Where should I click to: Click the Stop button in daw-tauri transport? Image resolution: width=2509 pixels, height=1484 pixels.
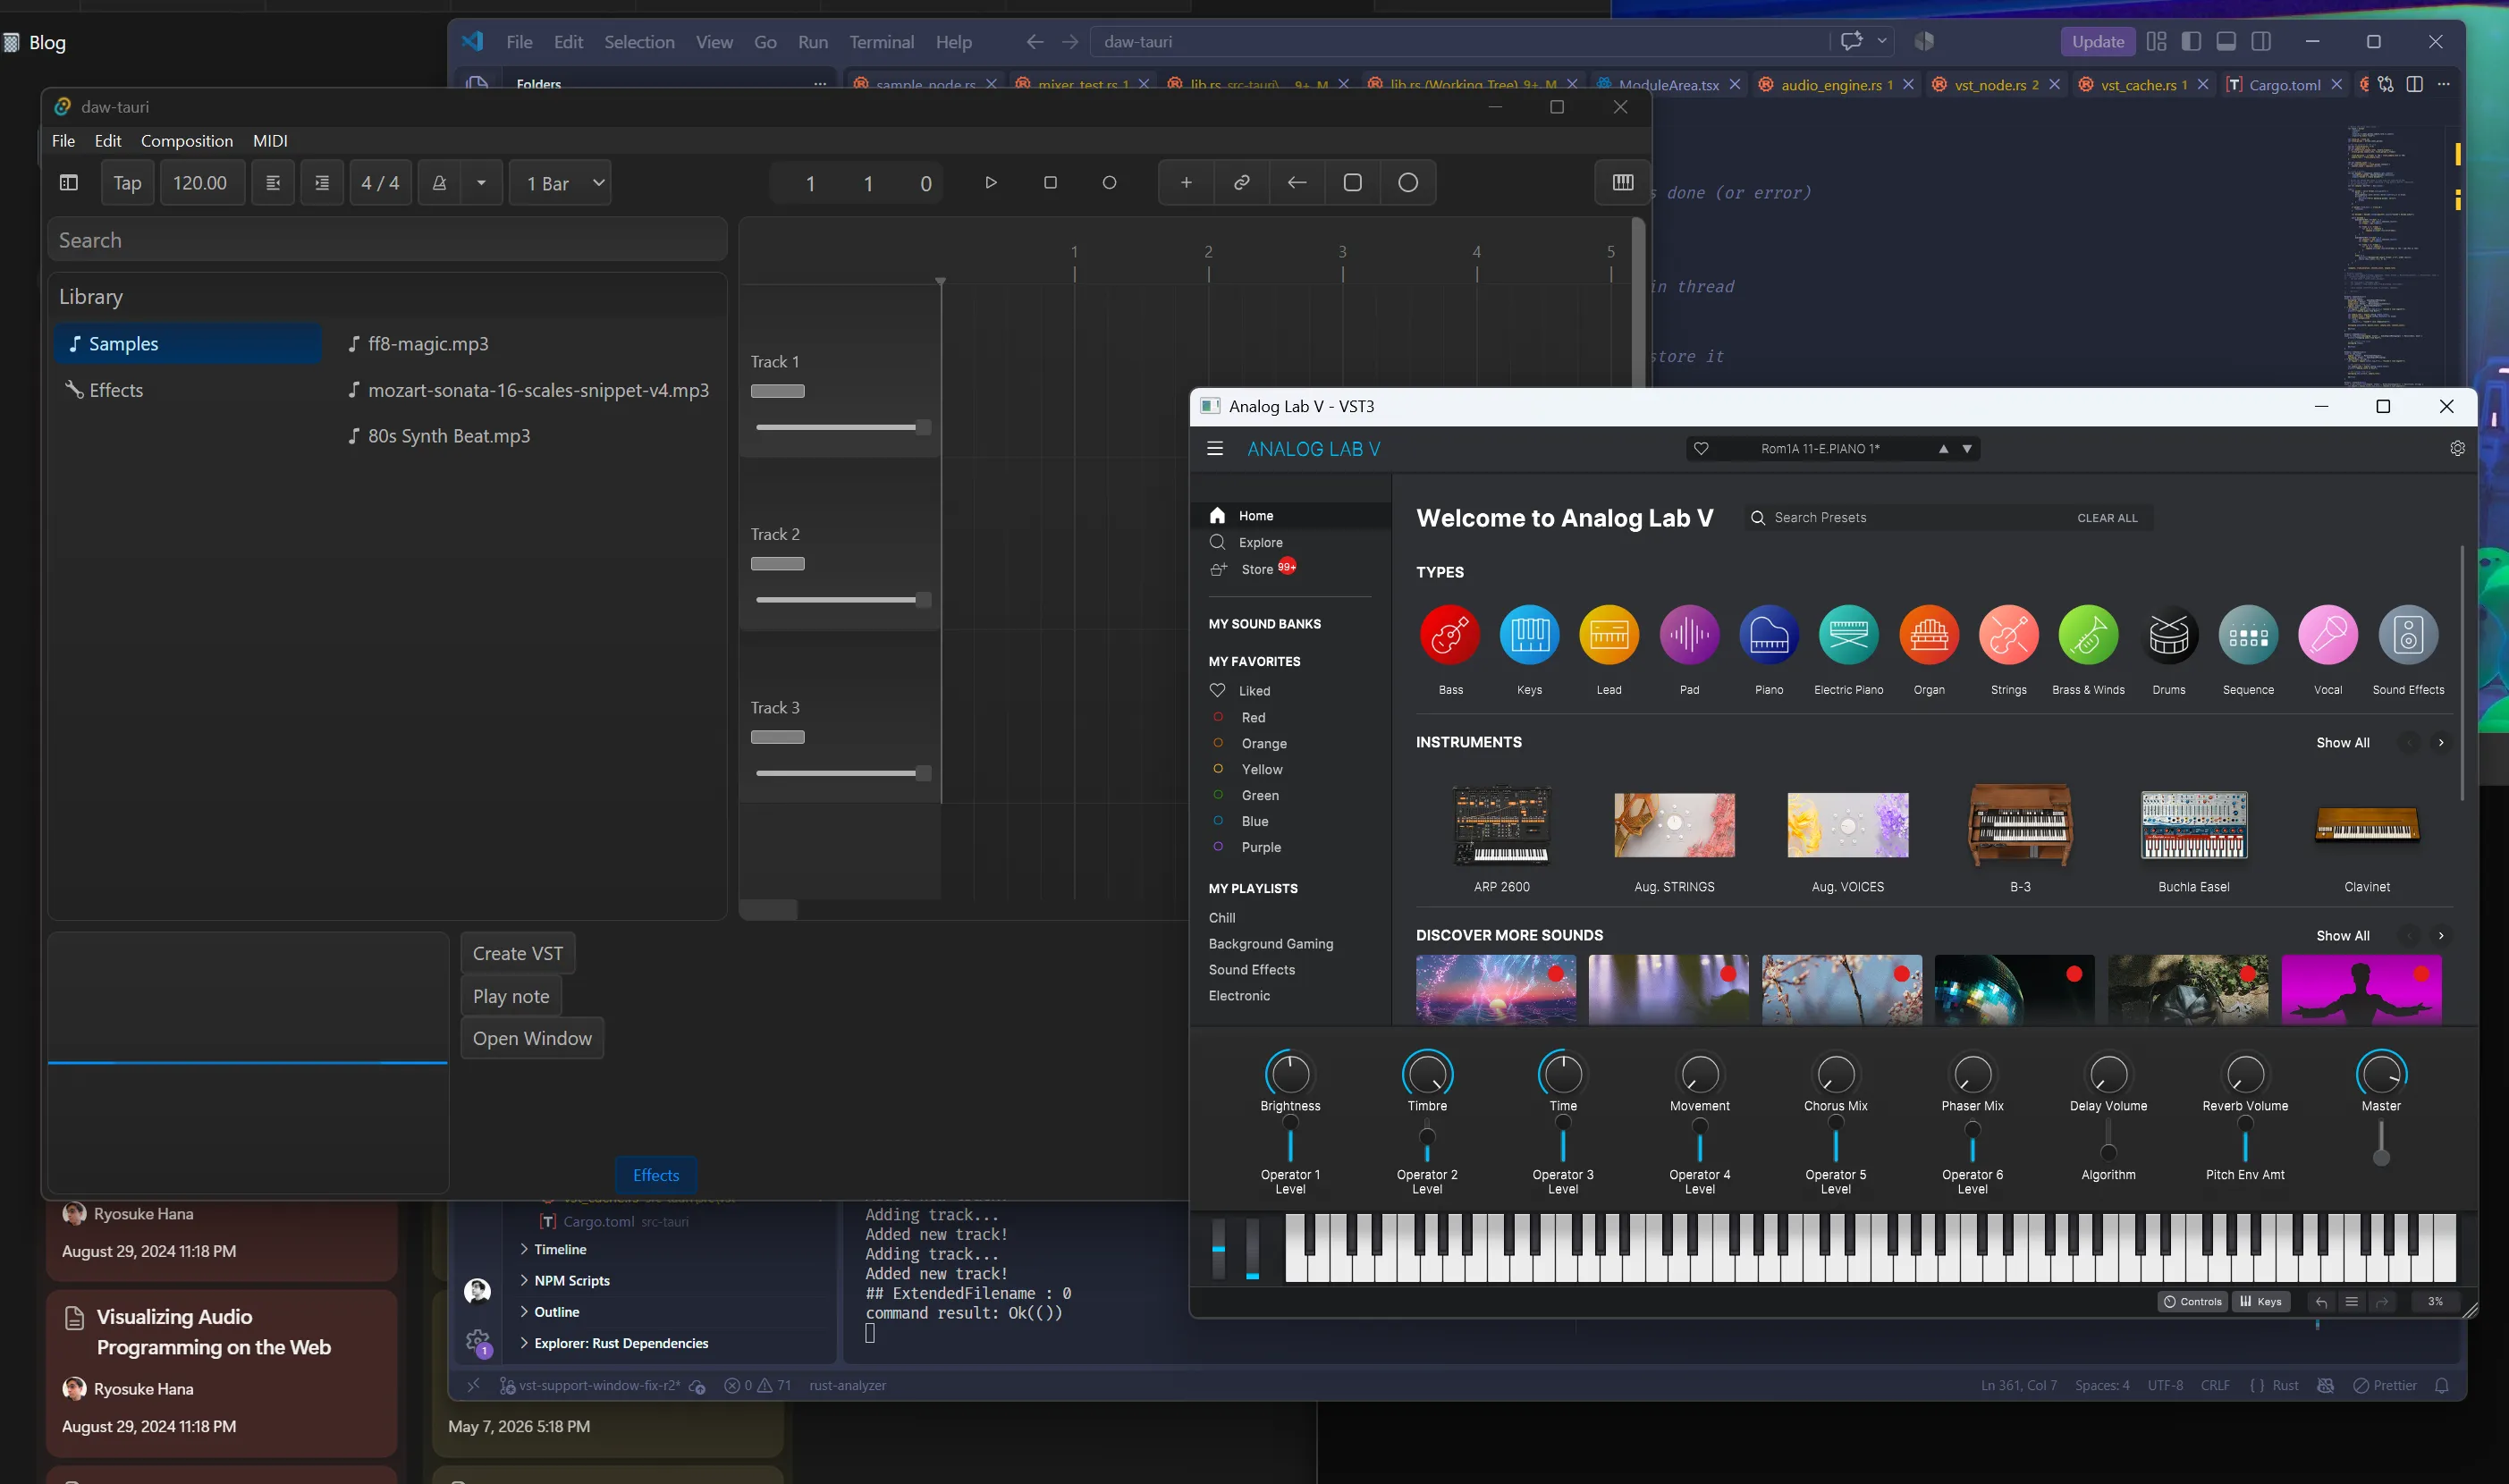click(x=1050, y=183)
